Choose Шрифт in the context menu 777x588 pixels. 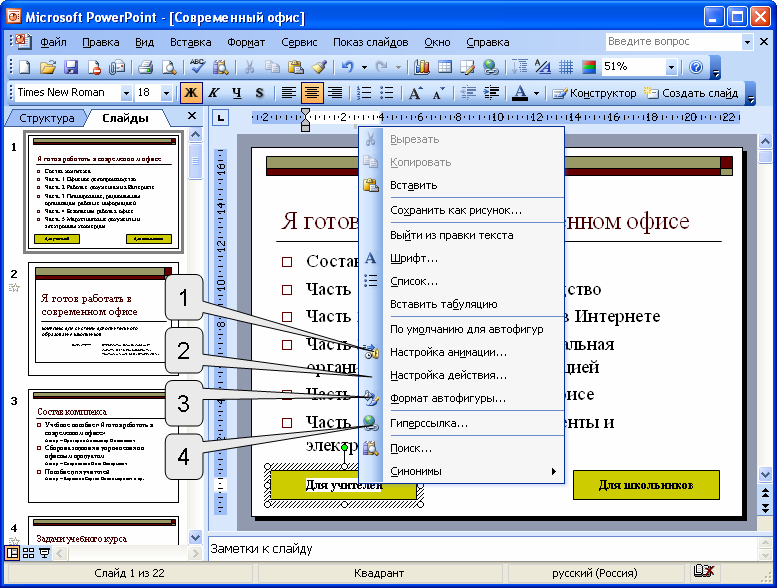[x=461, y=259]
